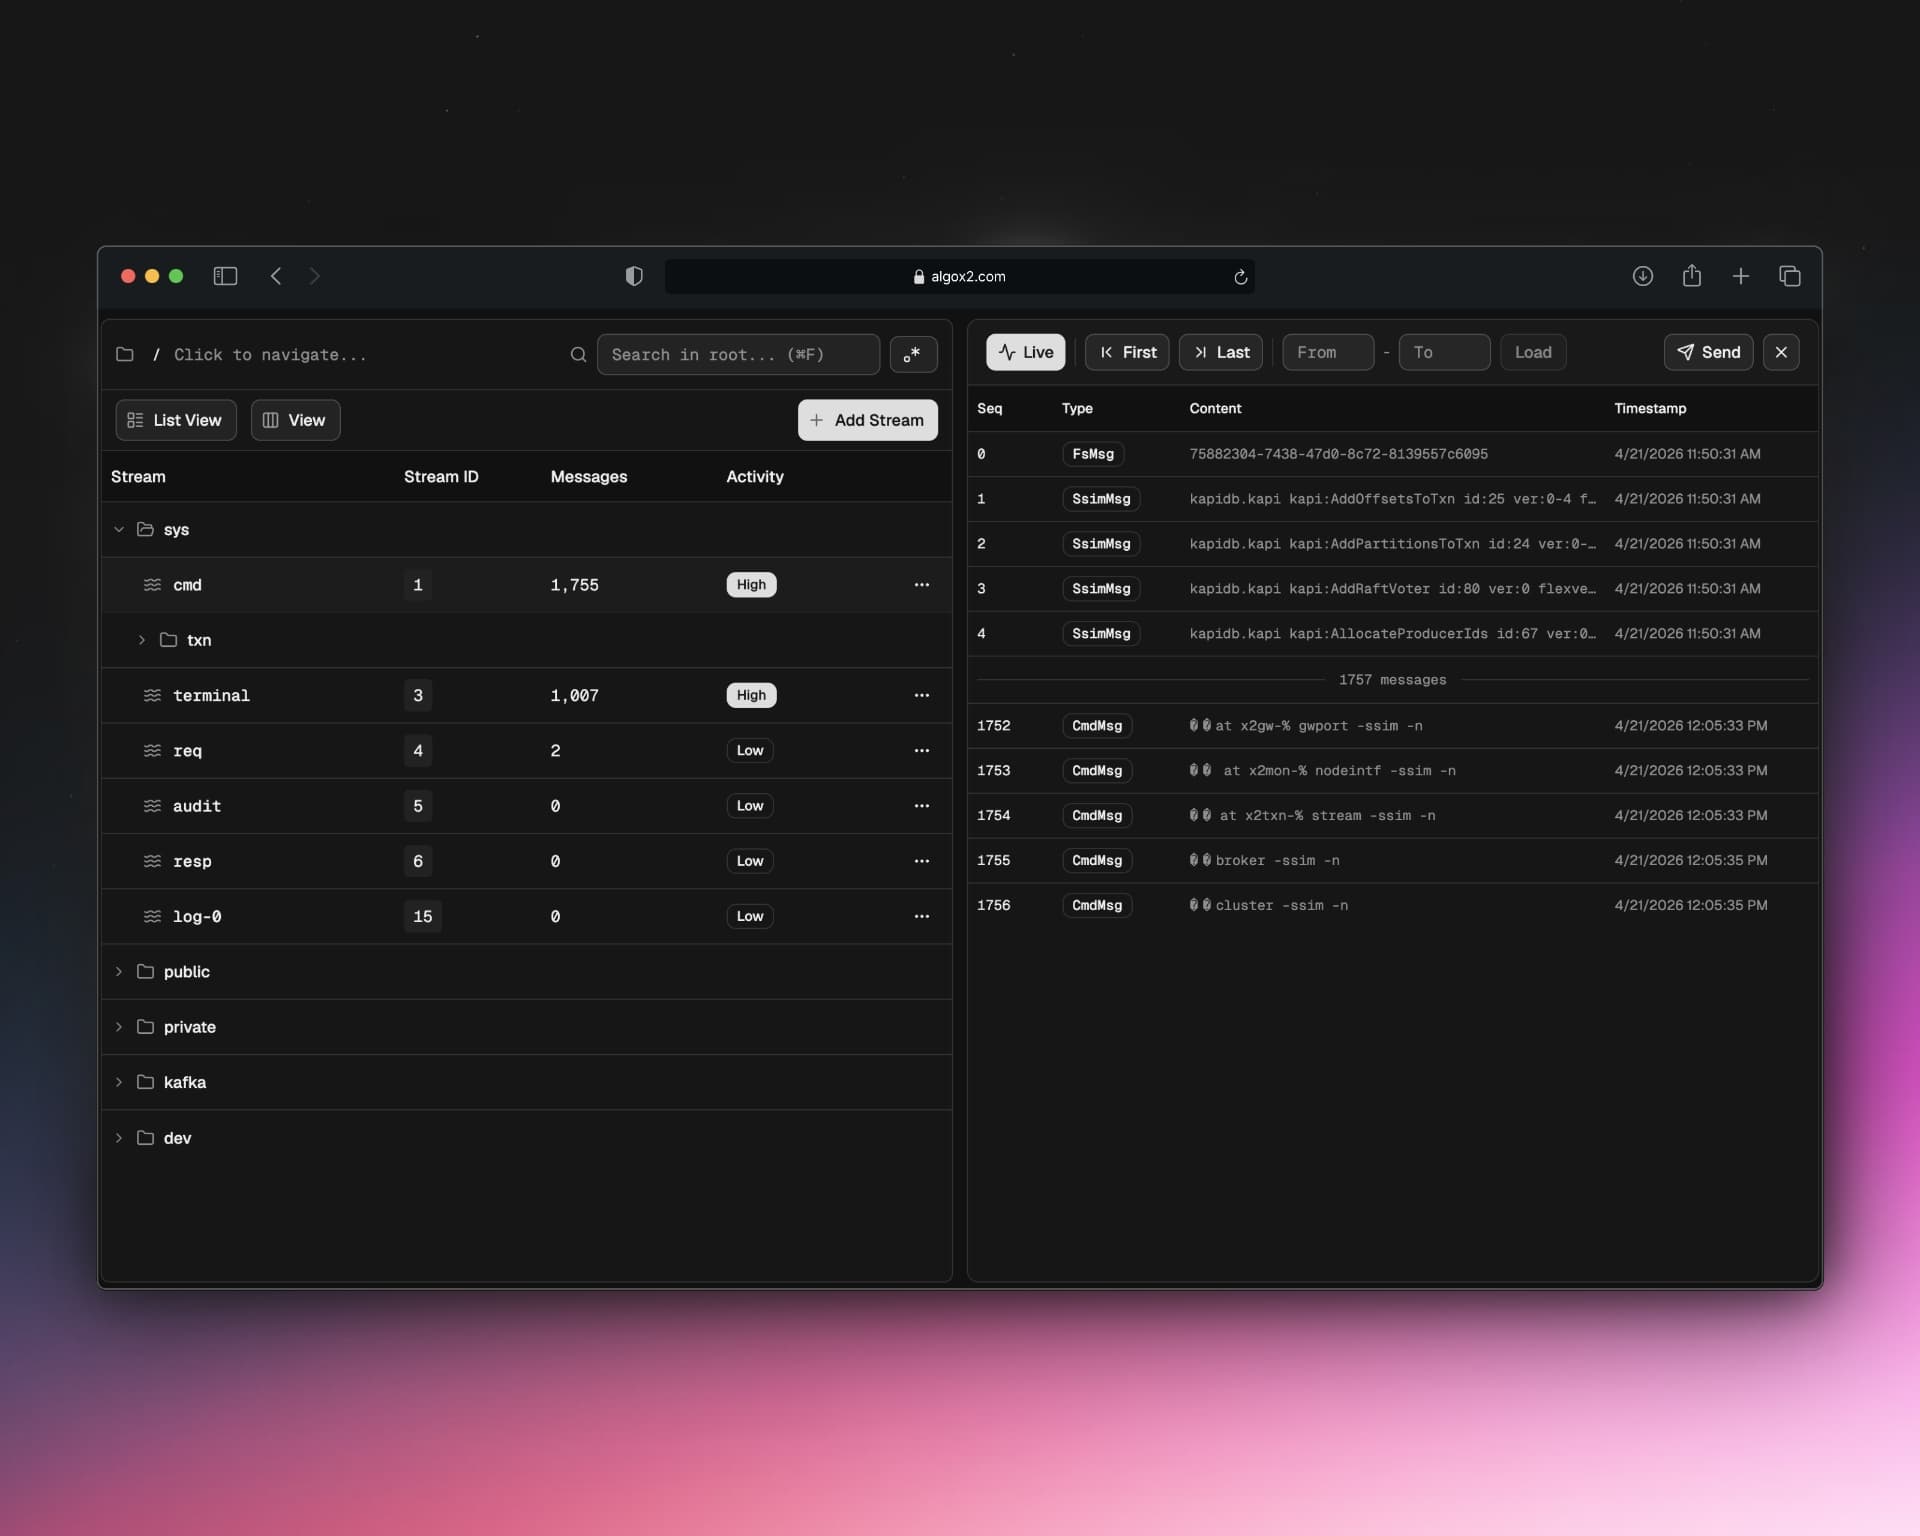The height and width of the screenshot is (1536, 1920).
Task: Click the Load range button
Action: [1533, 352]
